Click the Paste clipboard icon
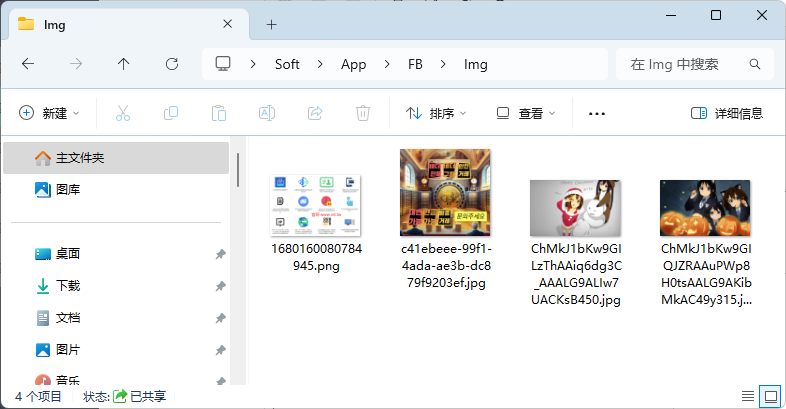786x409 pixels. pyautogui.click(x=219, y=113)
